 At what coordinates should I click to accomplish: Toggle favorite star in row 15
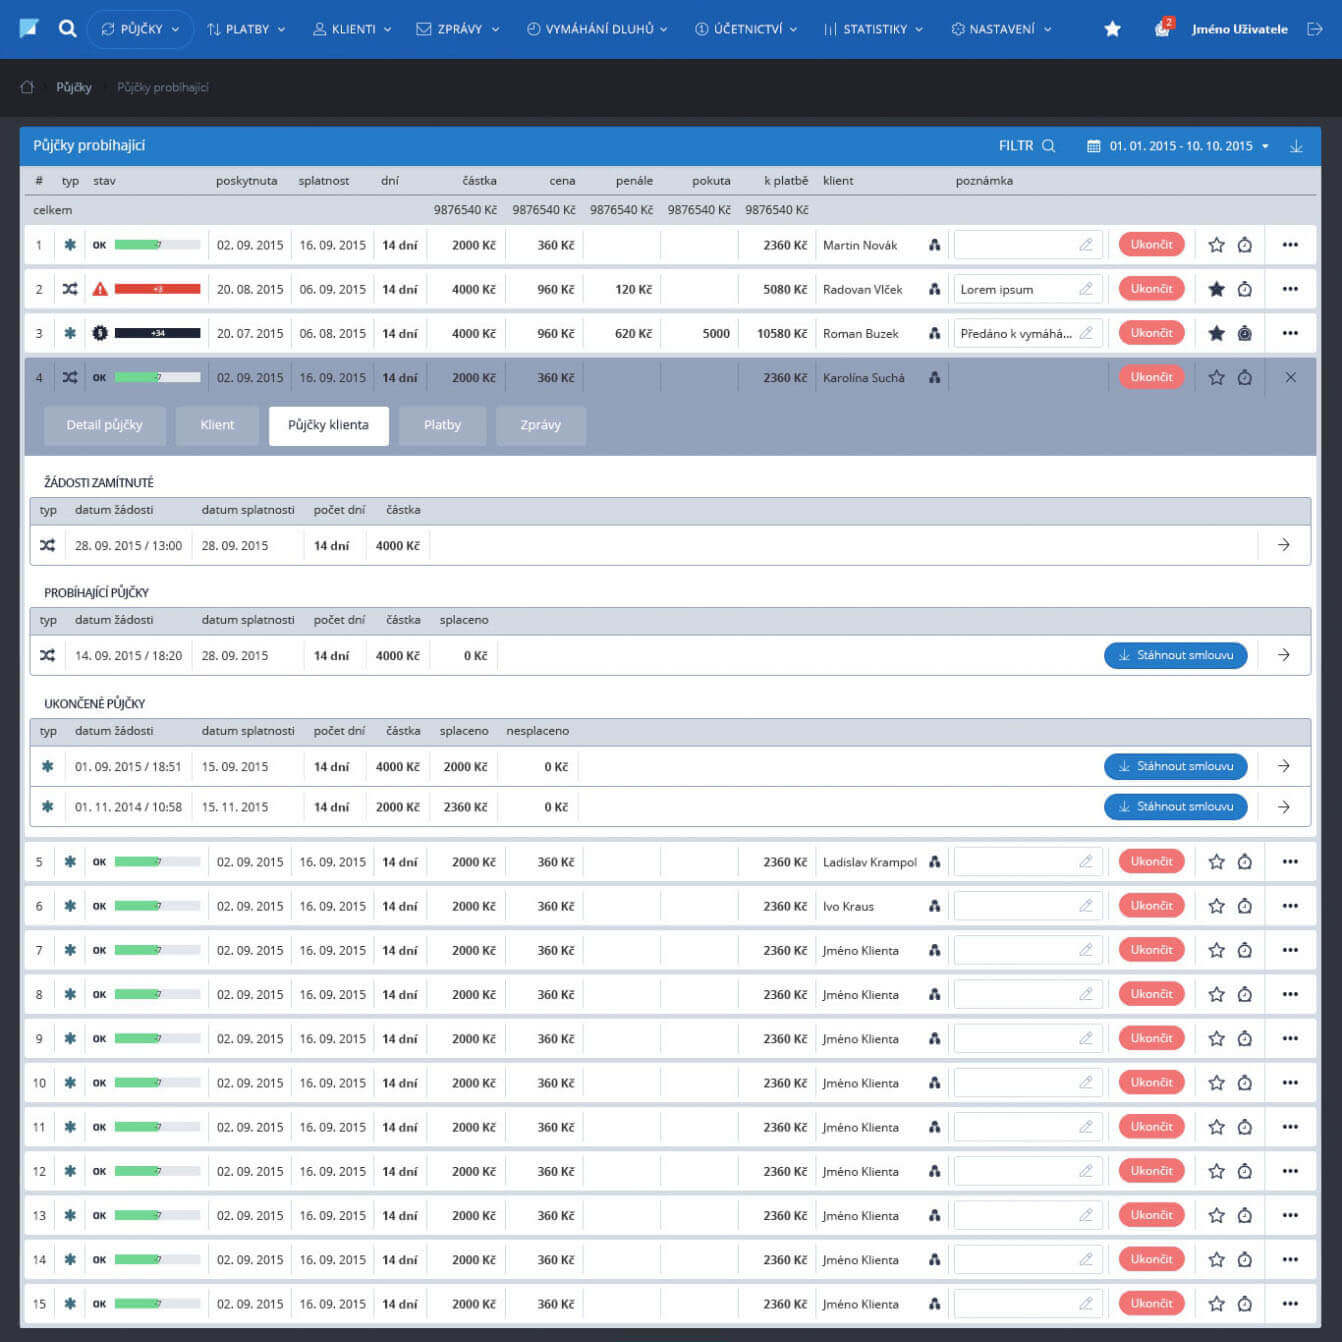pyautogui.click(x=1216, y=1304)
